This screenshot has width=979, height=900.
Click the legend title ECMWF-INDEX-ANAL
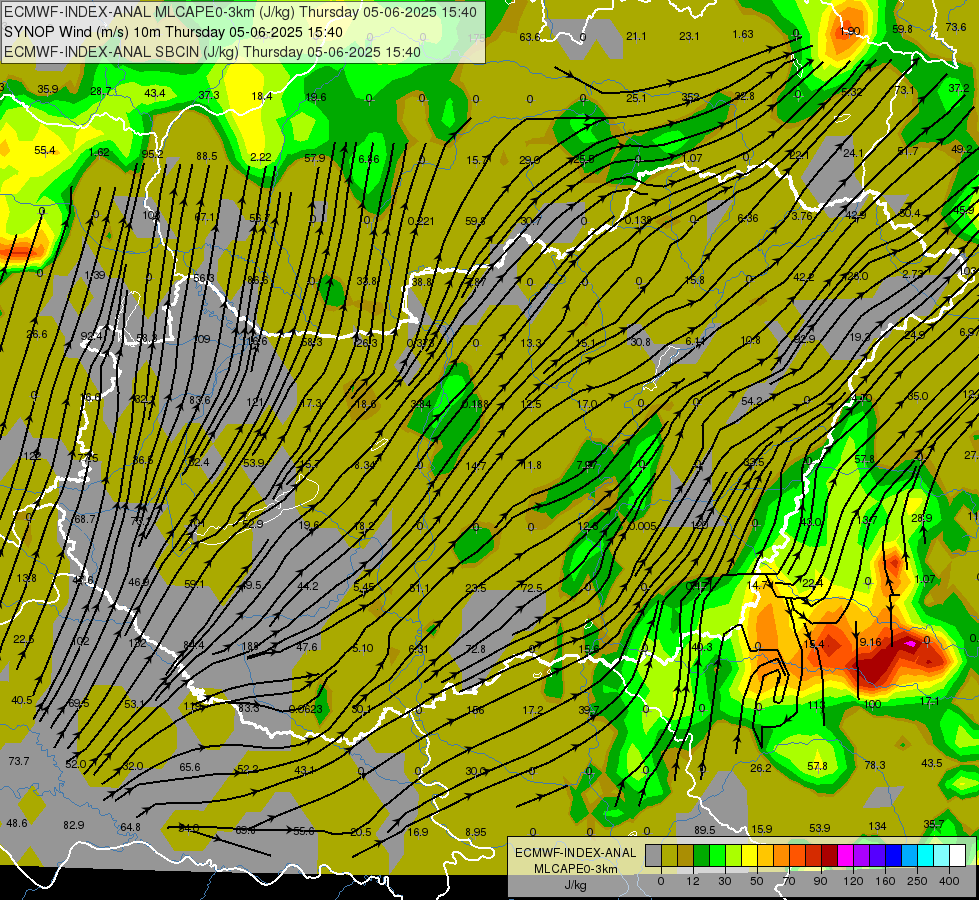coord(575,853)
